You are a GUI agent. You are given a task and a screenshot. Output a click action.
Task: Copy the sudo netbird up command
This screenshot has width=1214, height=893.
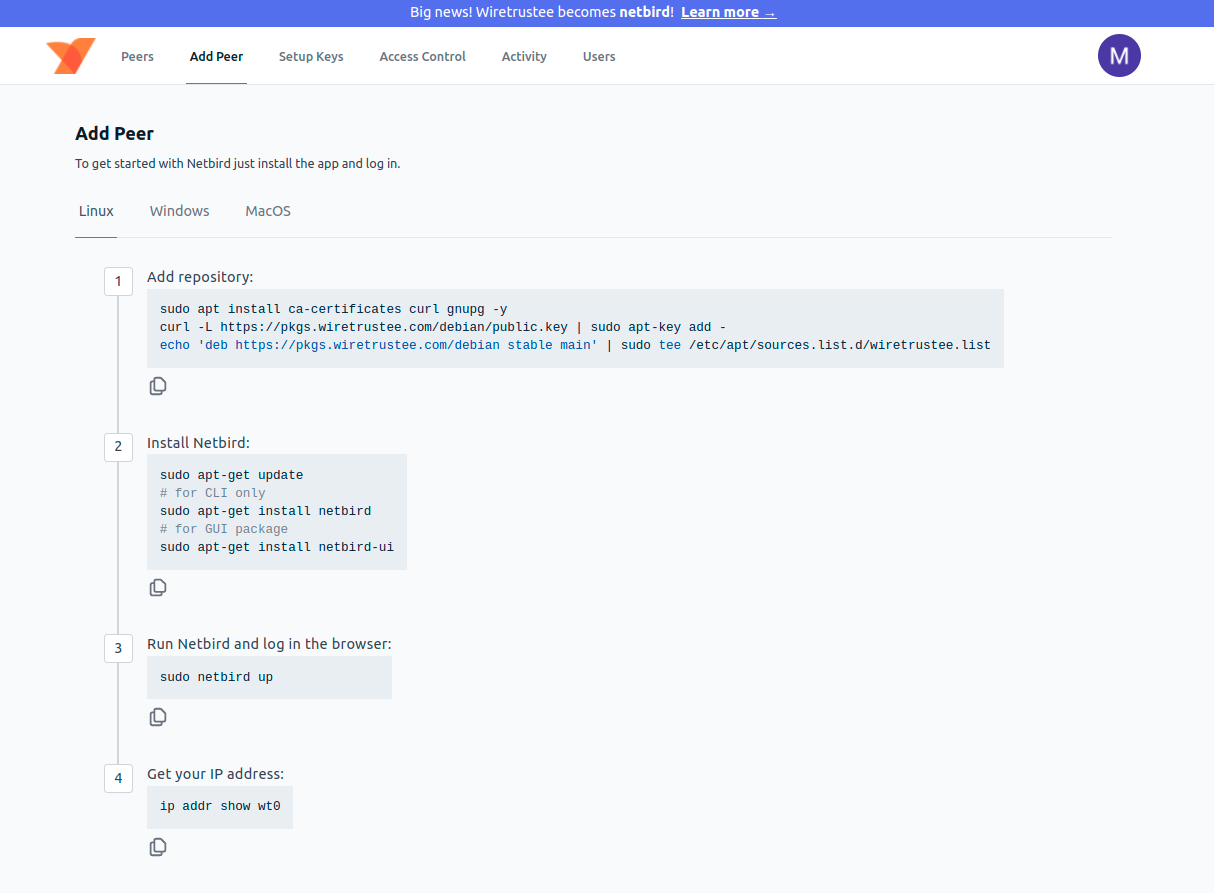pyautogui.click(x=158, y=717)
